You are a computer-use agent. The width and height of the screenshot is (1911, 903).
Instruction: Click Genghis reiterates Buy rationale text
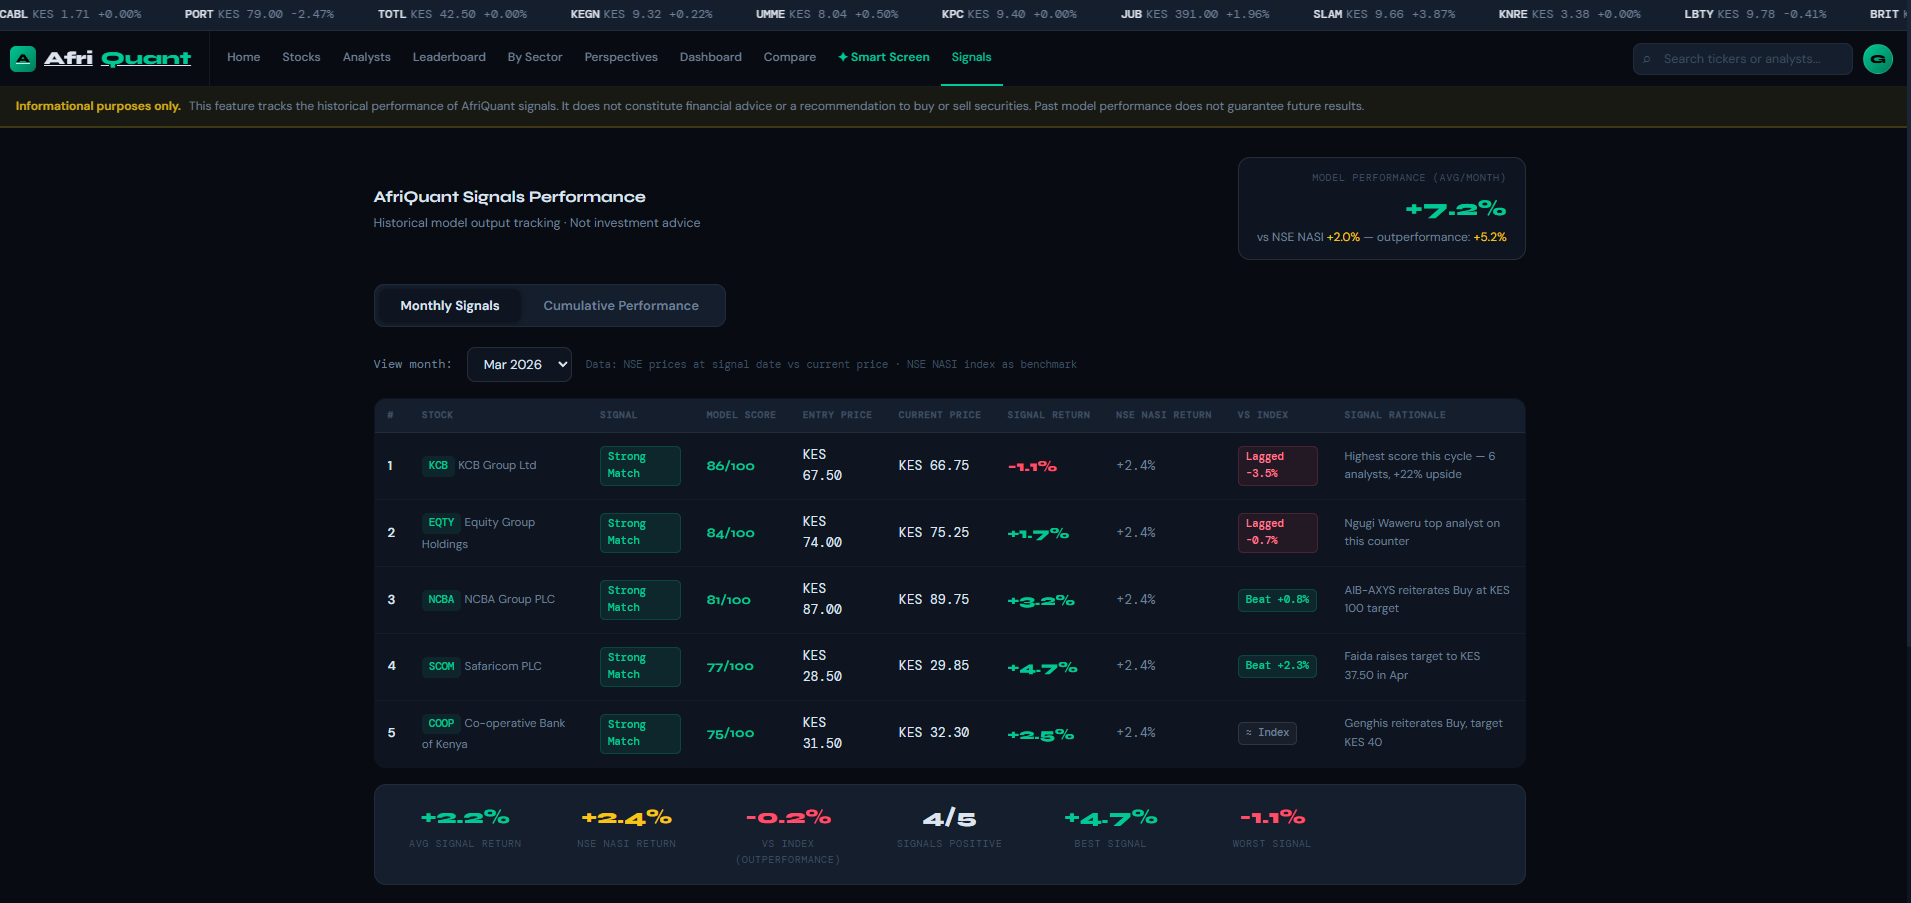1423,733
